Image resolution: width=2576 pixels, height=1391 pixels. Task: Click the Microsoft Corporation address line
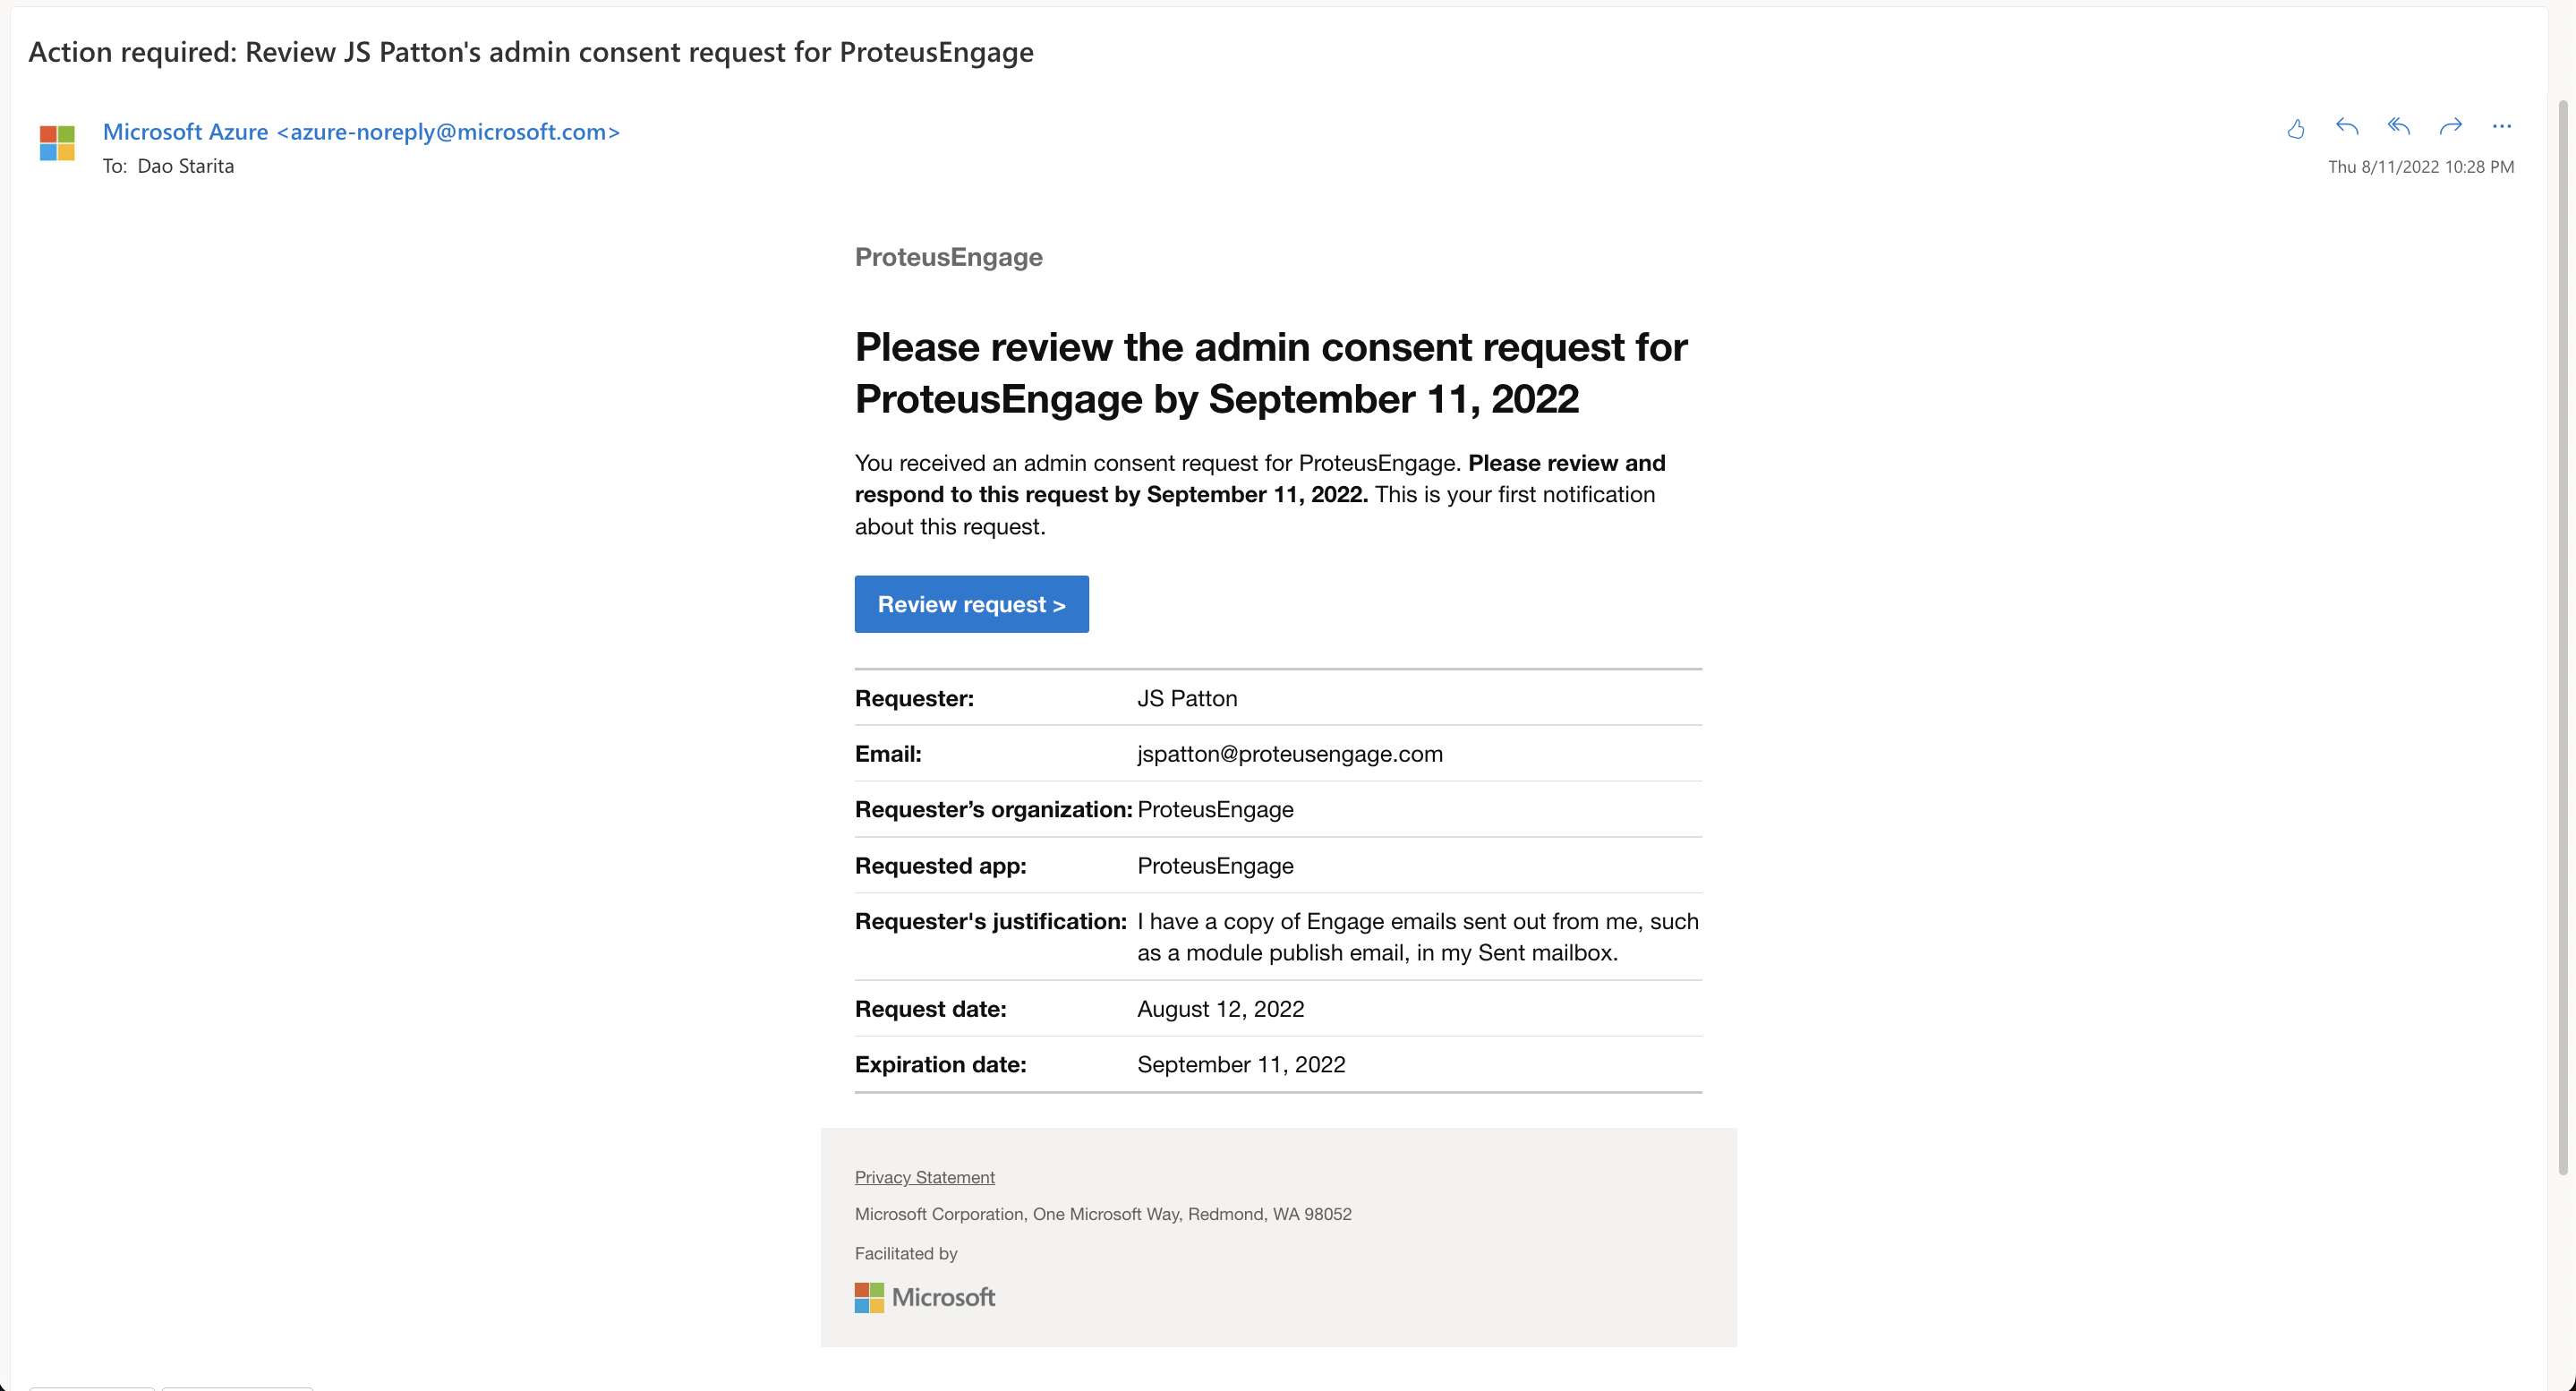(x=1103, y=1214)
